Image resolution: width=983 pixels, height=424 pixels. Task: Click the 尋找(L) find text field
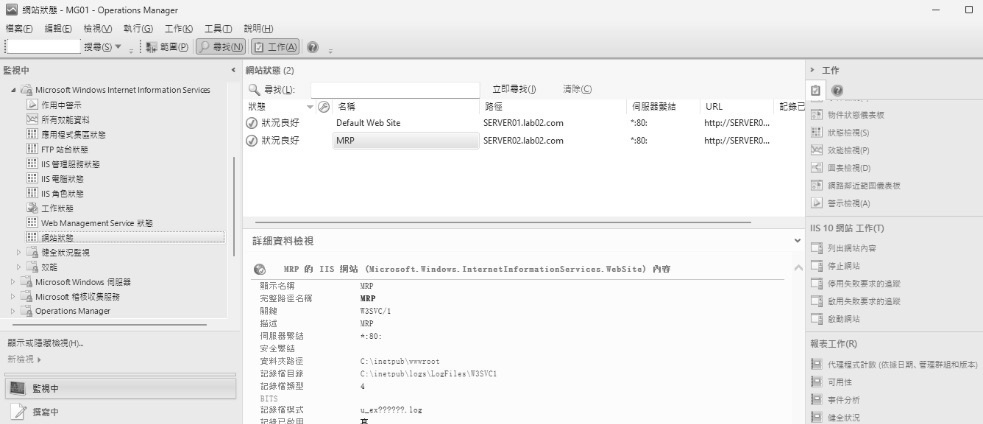pyautogui.click(x=395, y=90)
